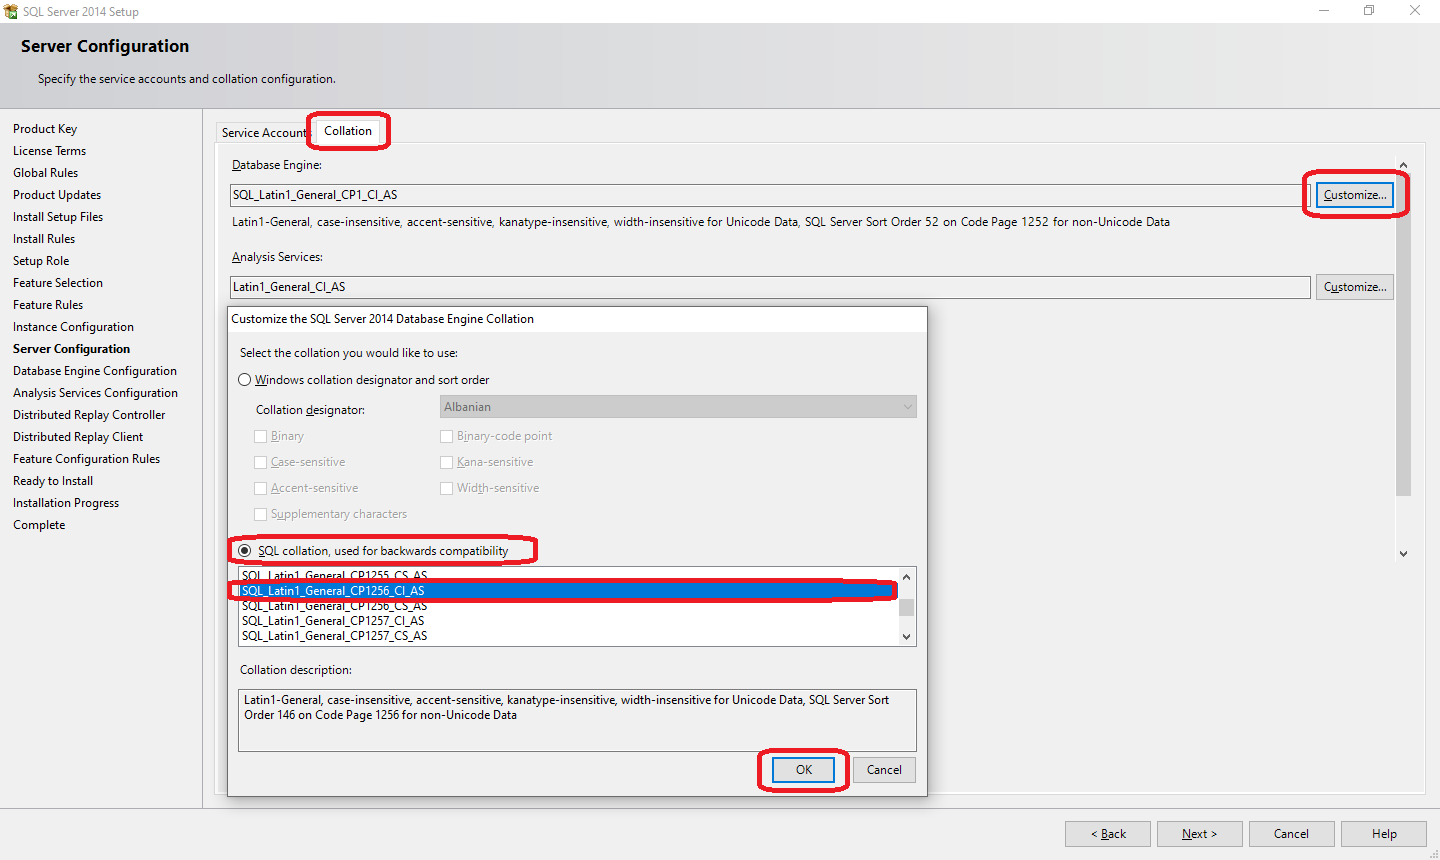Click Instance Configuration step in sidebar
The width and height of the screenshot is (1440, 860).
[73, 327]
